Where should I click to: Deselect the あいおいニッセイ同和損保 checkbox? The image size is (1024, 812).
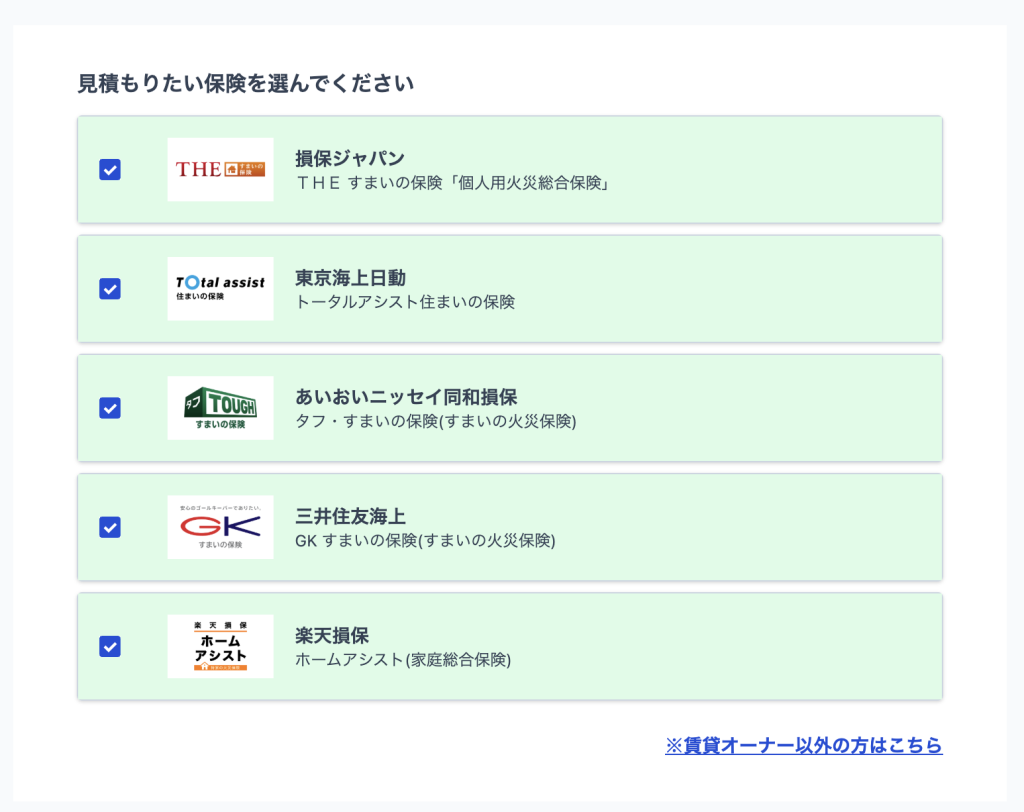tap(110, 408)
